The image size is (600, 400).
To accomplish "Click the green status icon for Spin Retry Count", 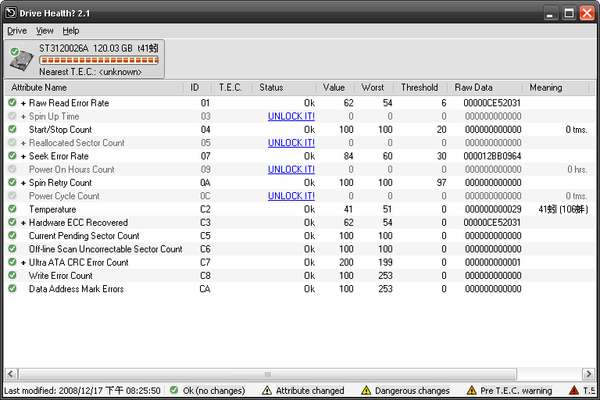I will point(12,182).
